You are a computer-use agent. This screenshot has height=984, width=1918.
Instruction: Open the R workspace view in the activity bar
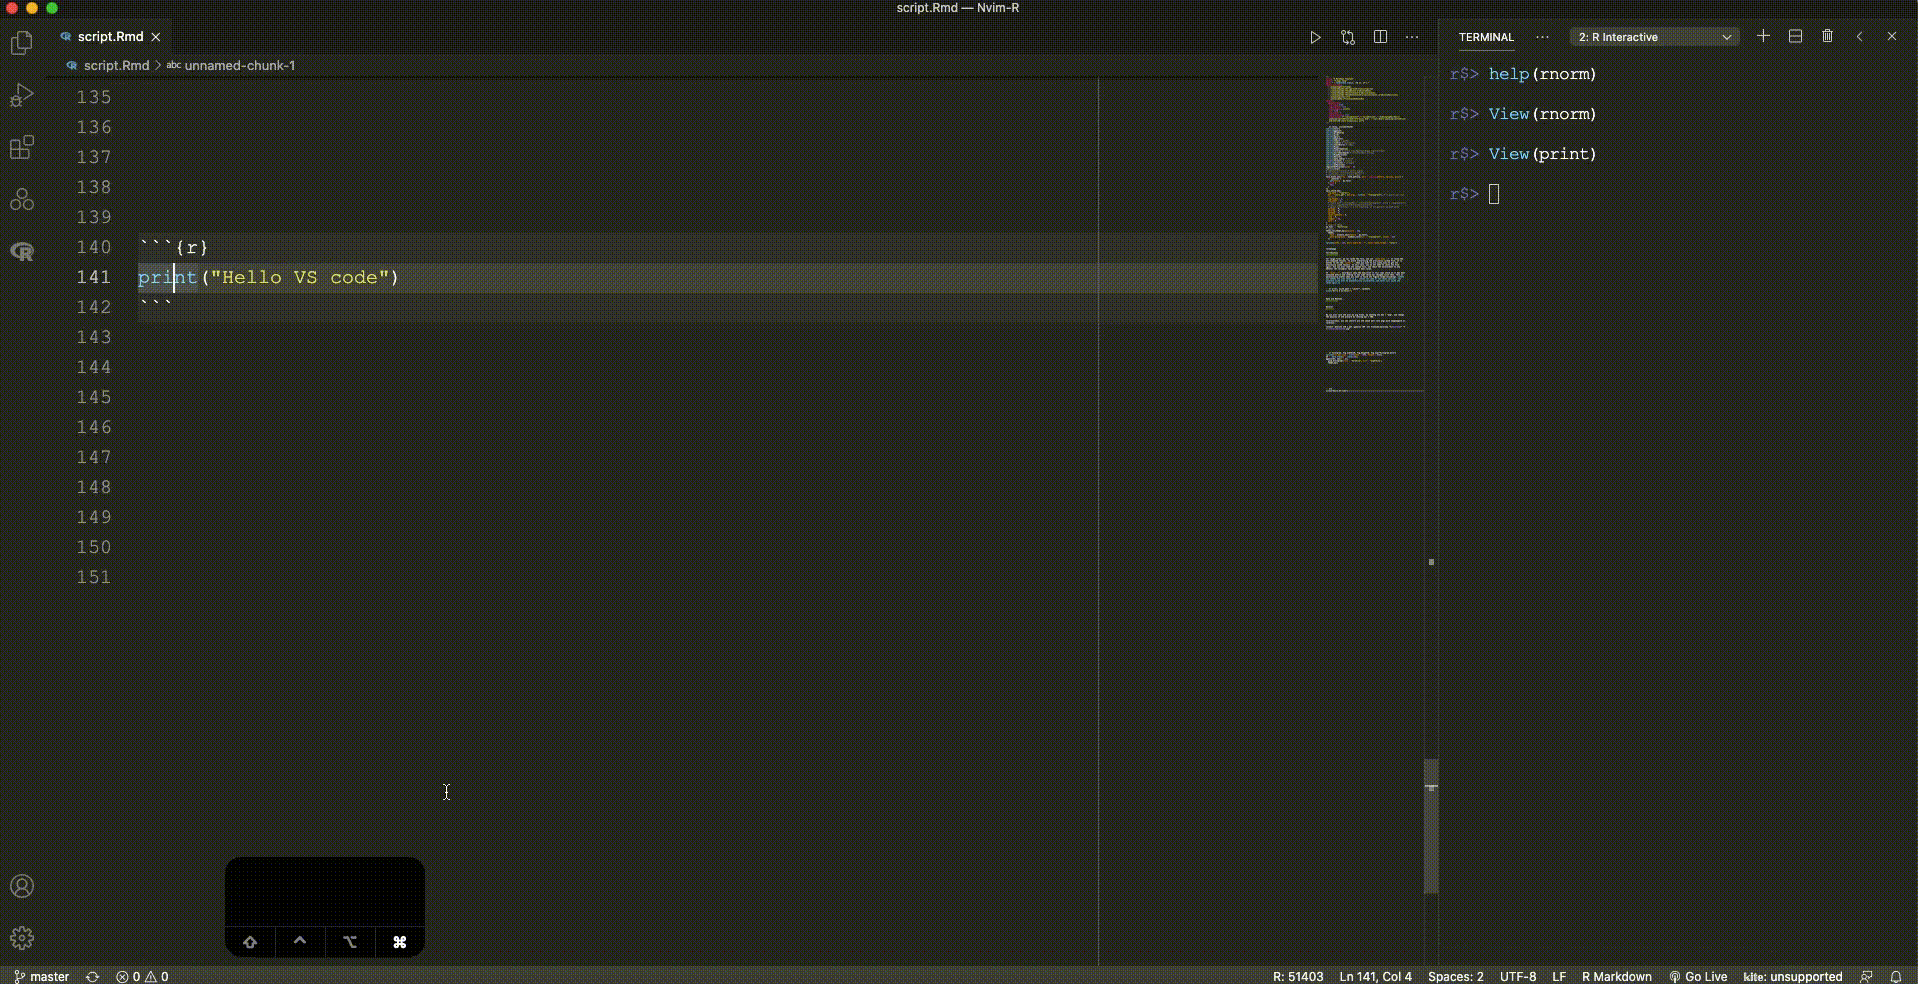pos(21,251)
